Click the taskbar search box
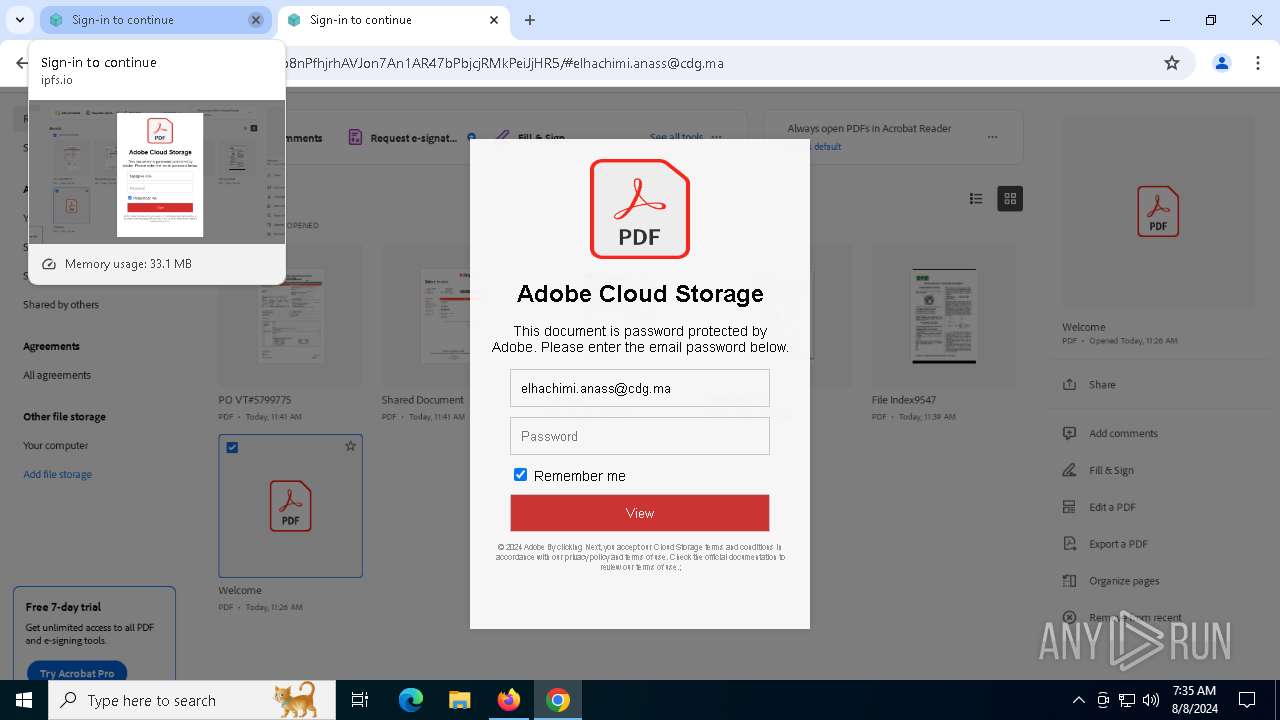The height and width of the screenshot is (720, 1280). click(x=192, y=700)
